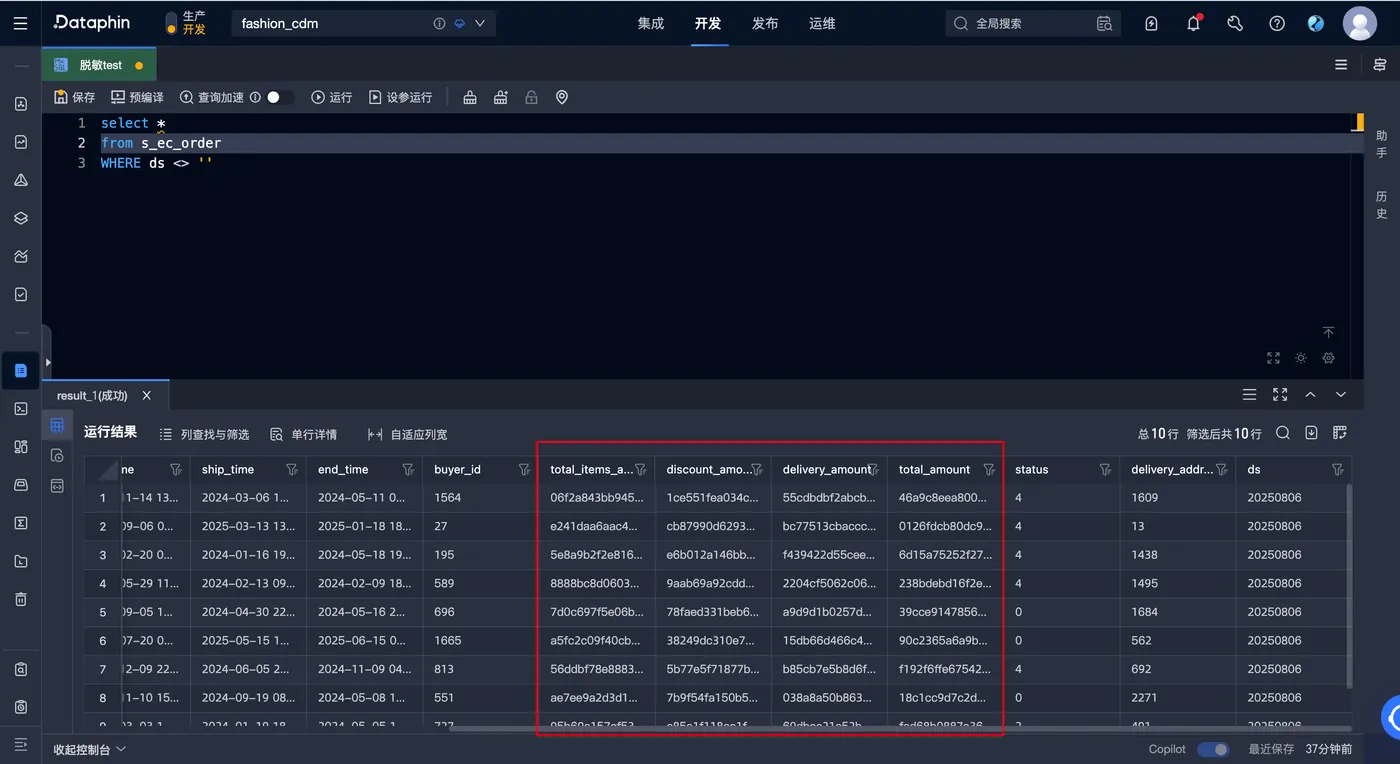1400x764 pixels.
Task: Open the filter for the status column
Action: click(x=1105, y=469)
